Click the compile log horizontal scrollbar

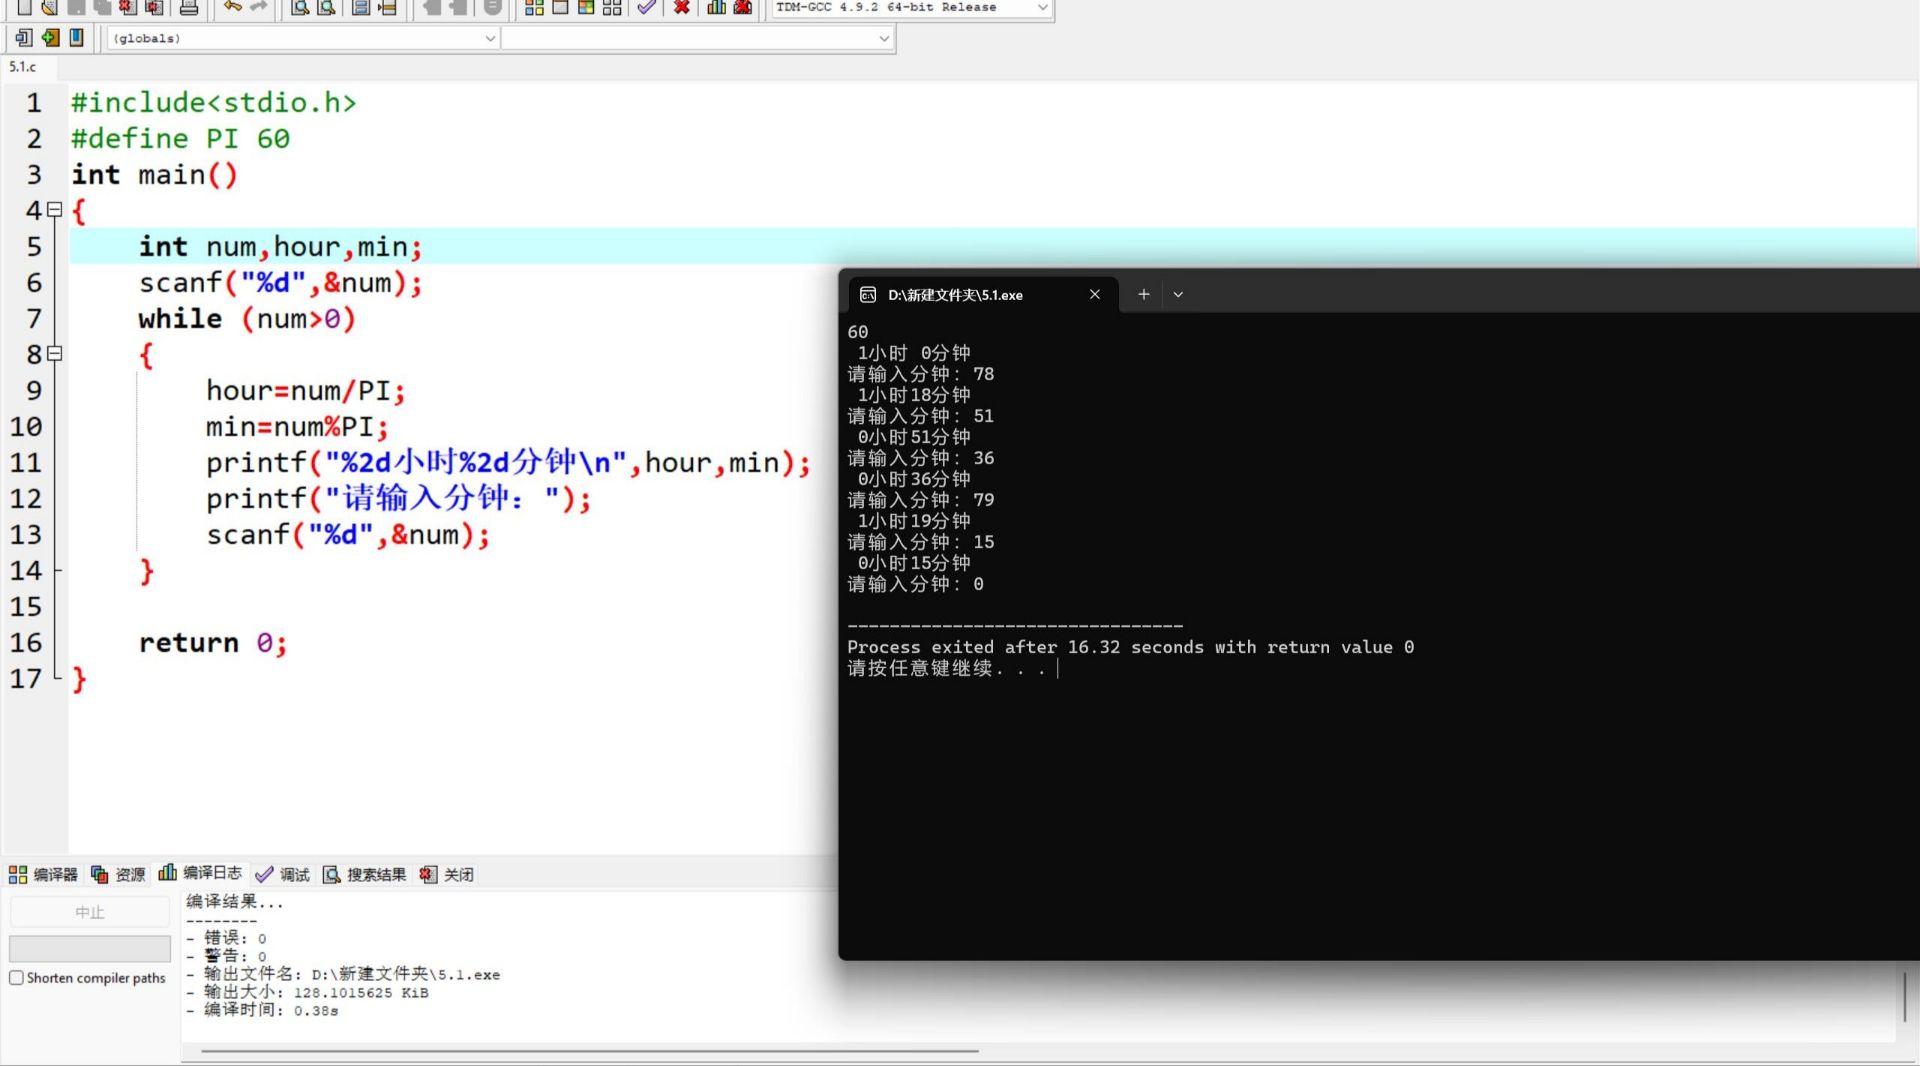point(590,1051)
